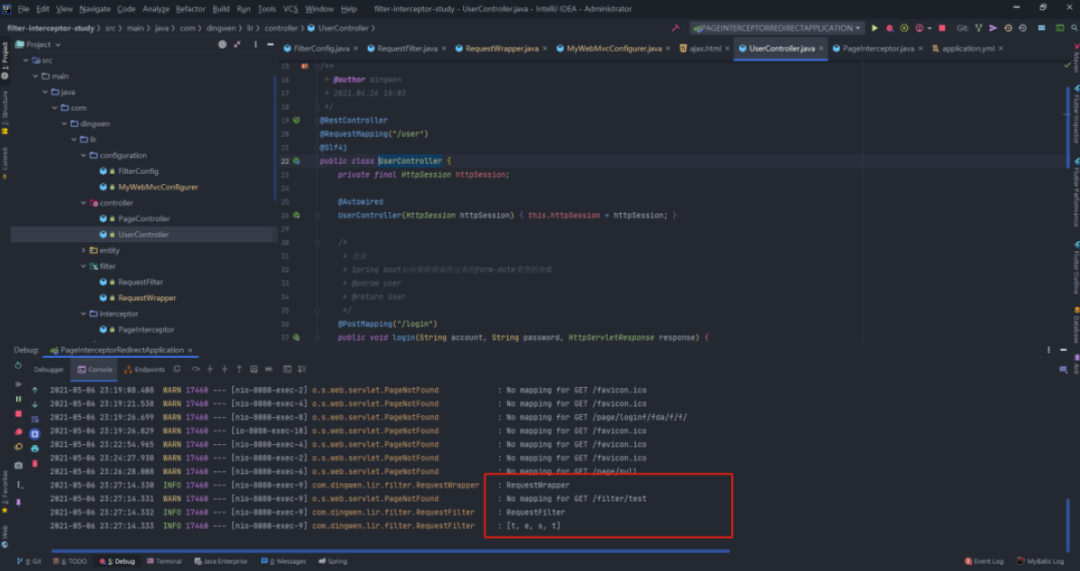Toggle scroll to end in console

[35, 434]
